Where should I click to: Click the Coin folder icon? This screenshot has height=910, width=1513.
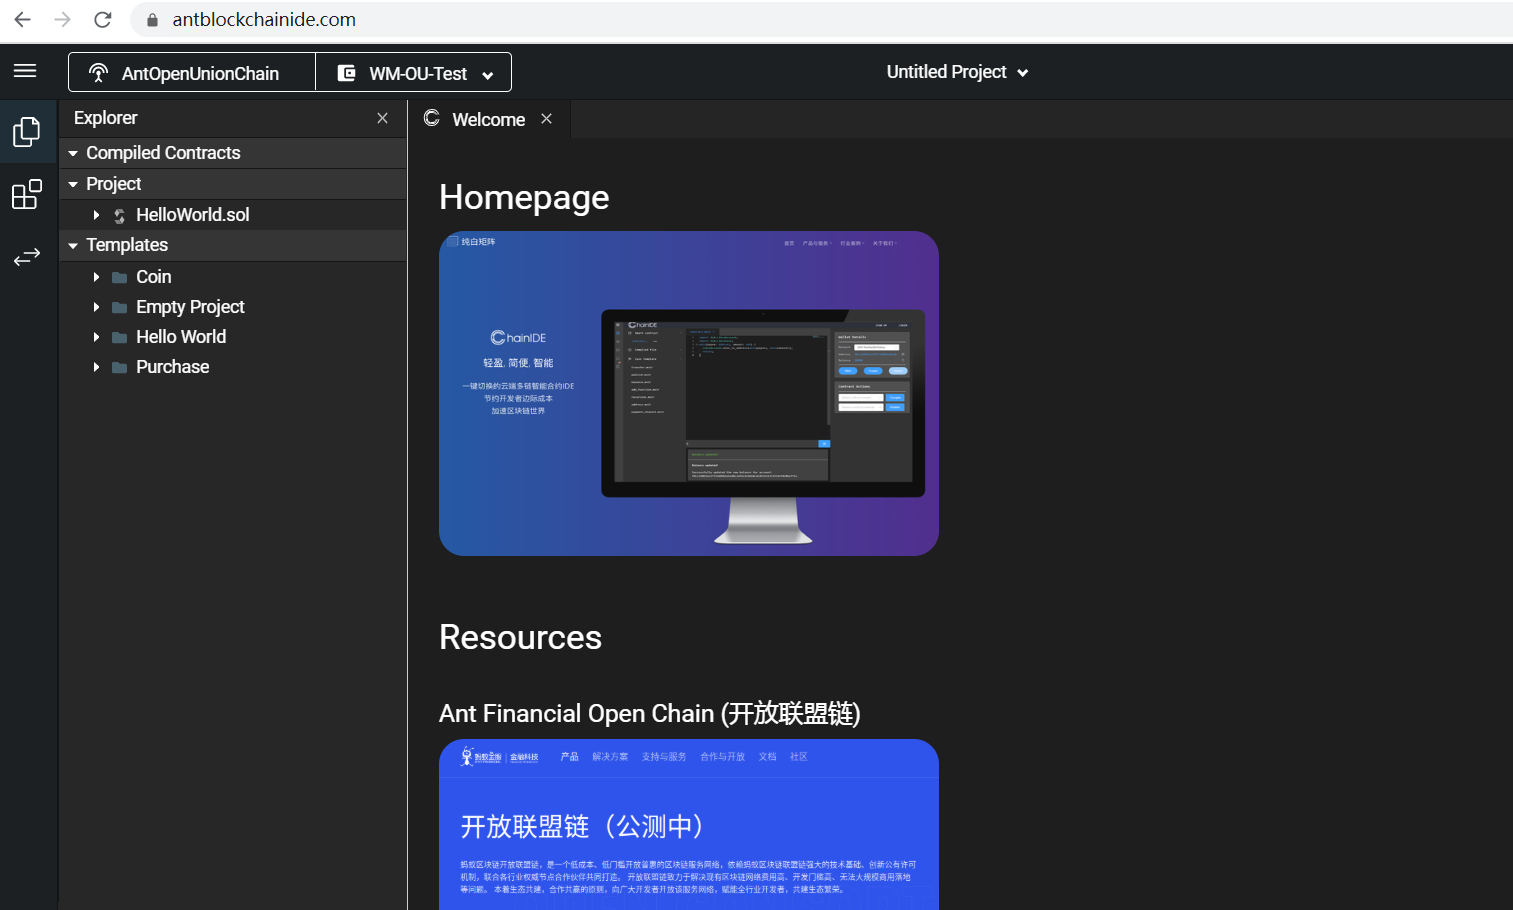(x=119, y=277)
